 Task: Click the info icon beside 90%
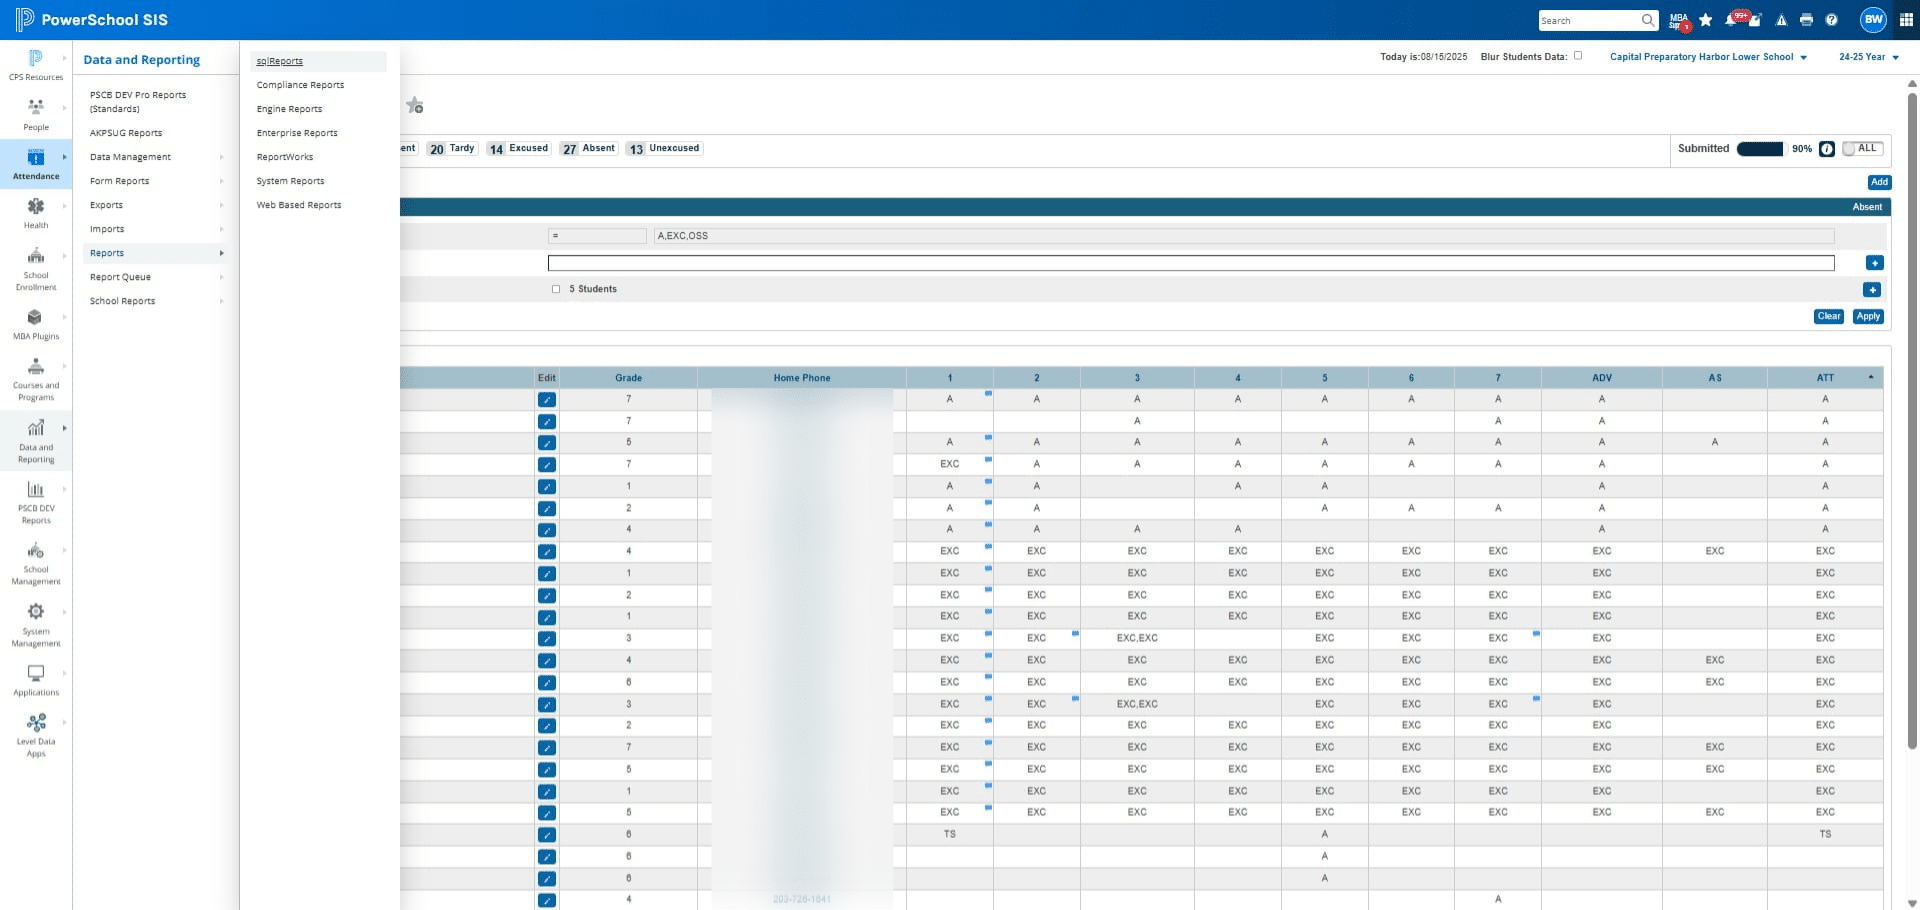[x=1827, y=149]
